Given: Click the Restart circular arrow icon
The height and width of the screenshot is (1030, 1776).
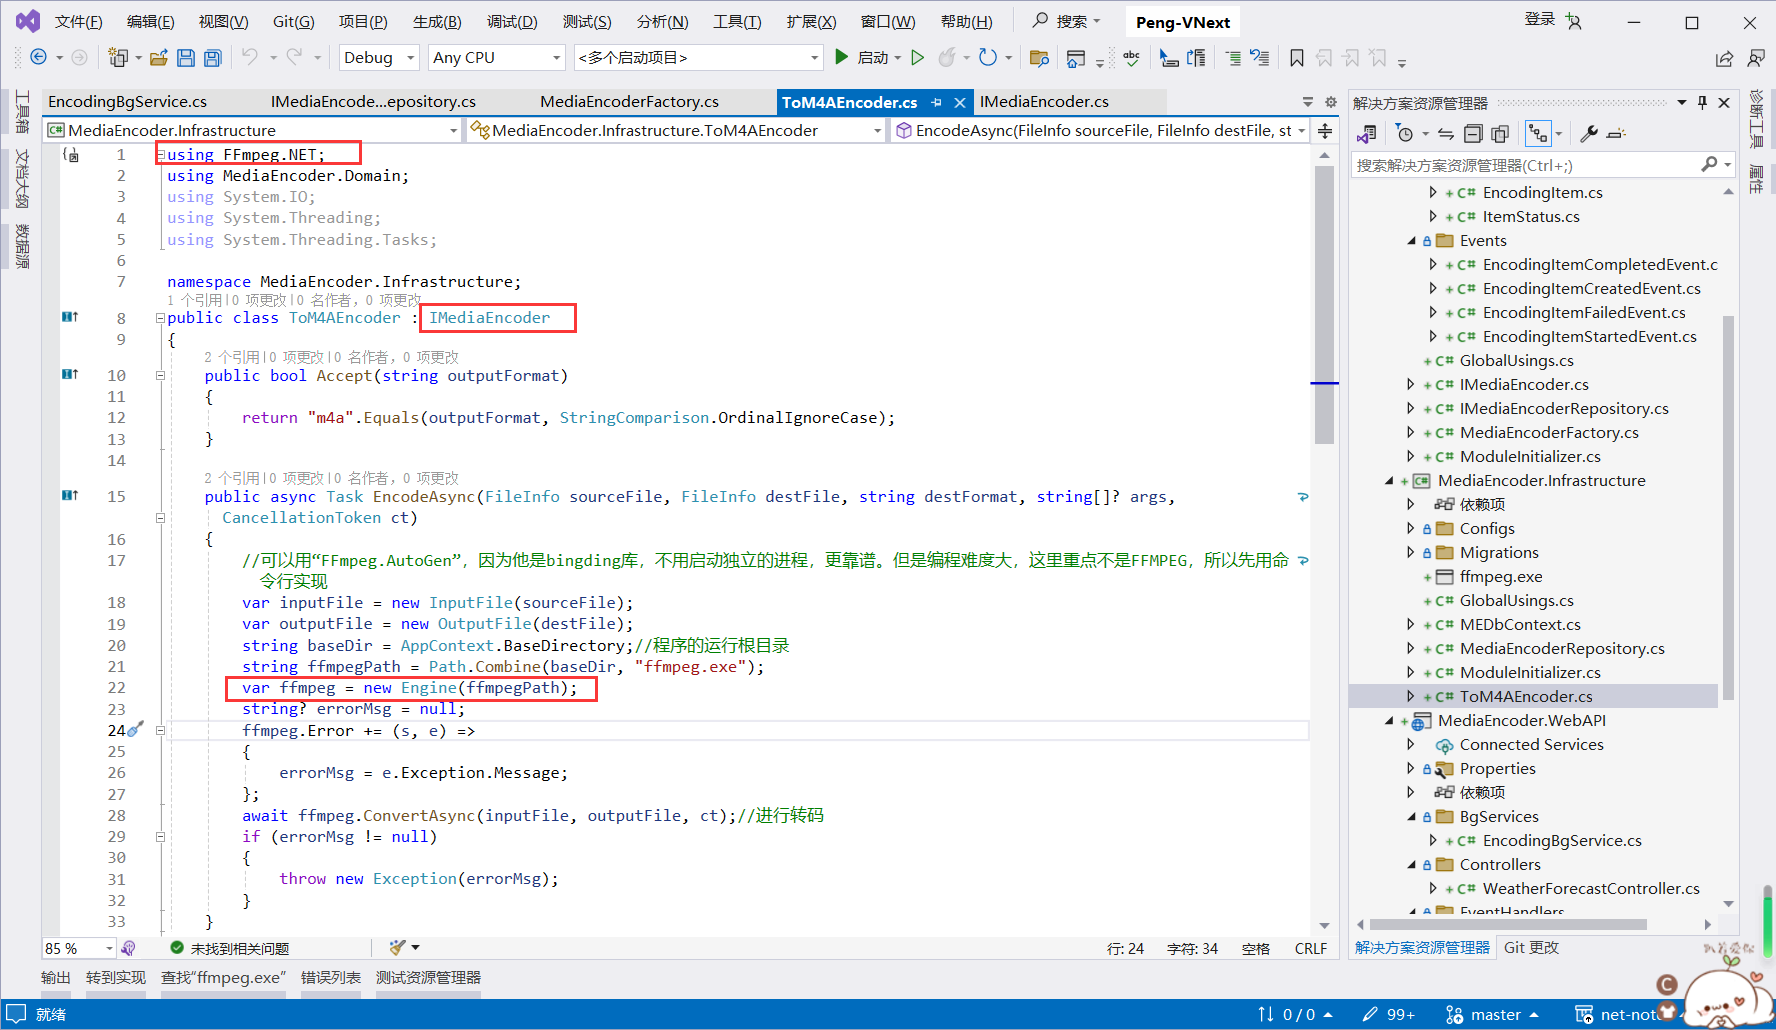Looking at the screenshot, I should [988, 57].
